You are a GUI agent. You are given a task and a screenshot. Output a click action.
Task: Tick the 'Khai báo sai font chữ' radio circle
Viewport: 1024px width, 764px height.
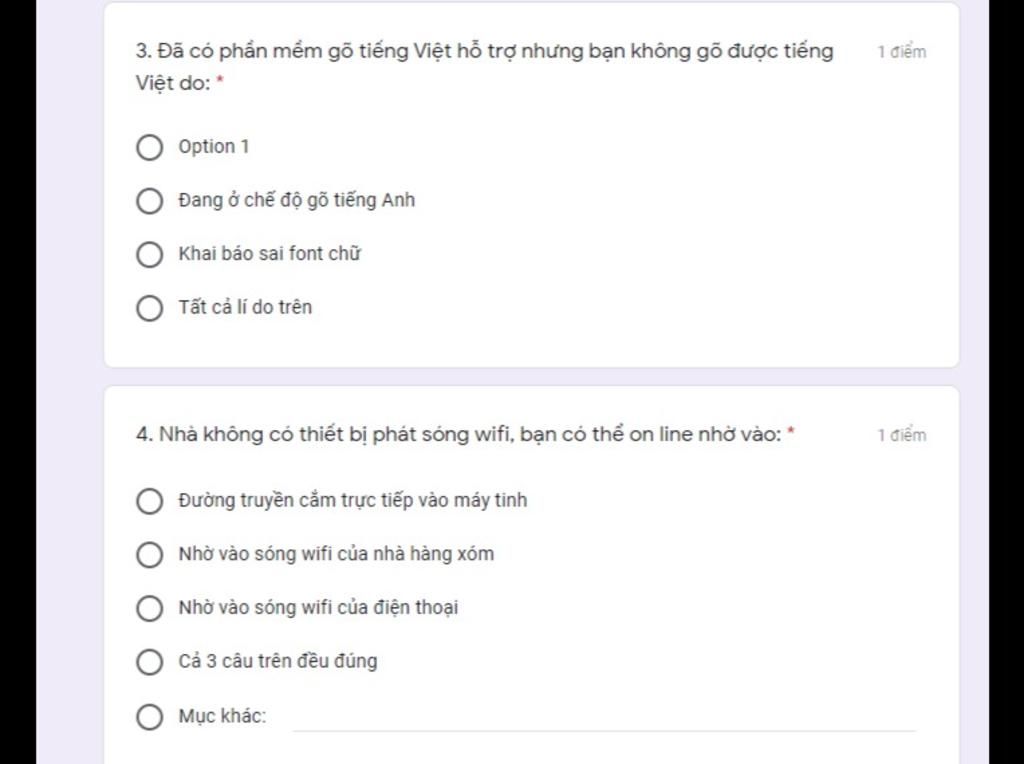[x=149, y=255]
